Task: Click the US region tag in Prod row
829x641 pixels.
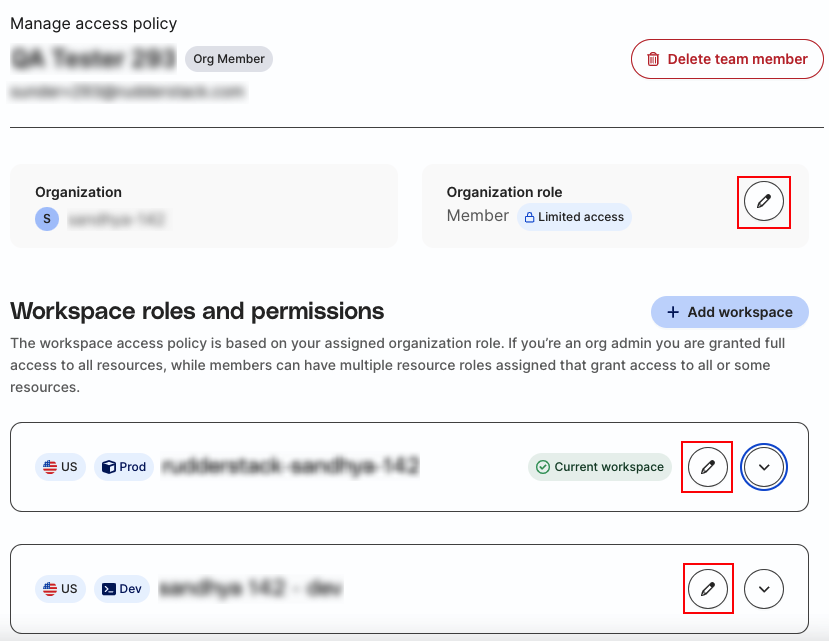Action: [60, 467]
